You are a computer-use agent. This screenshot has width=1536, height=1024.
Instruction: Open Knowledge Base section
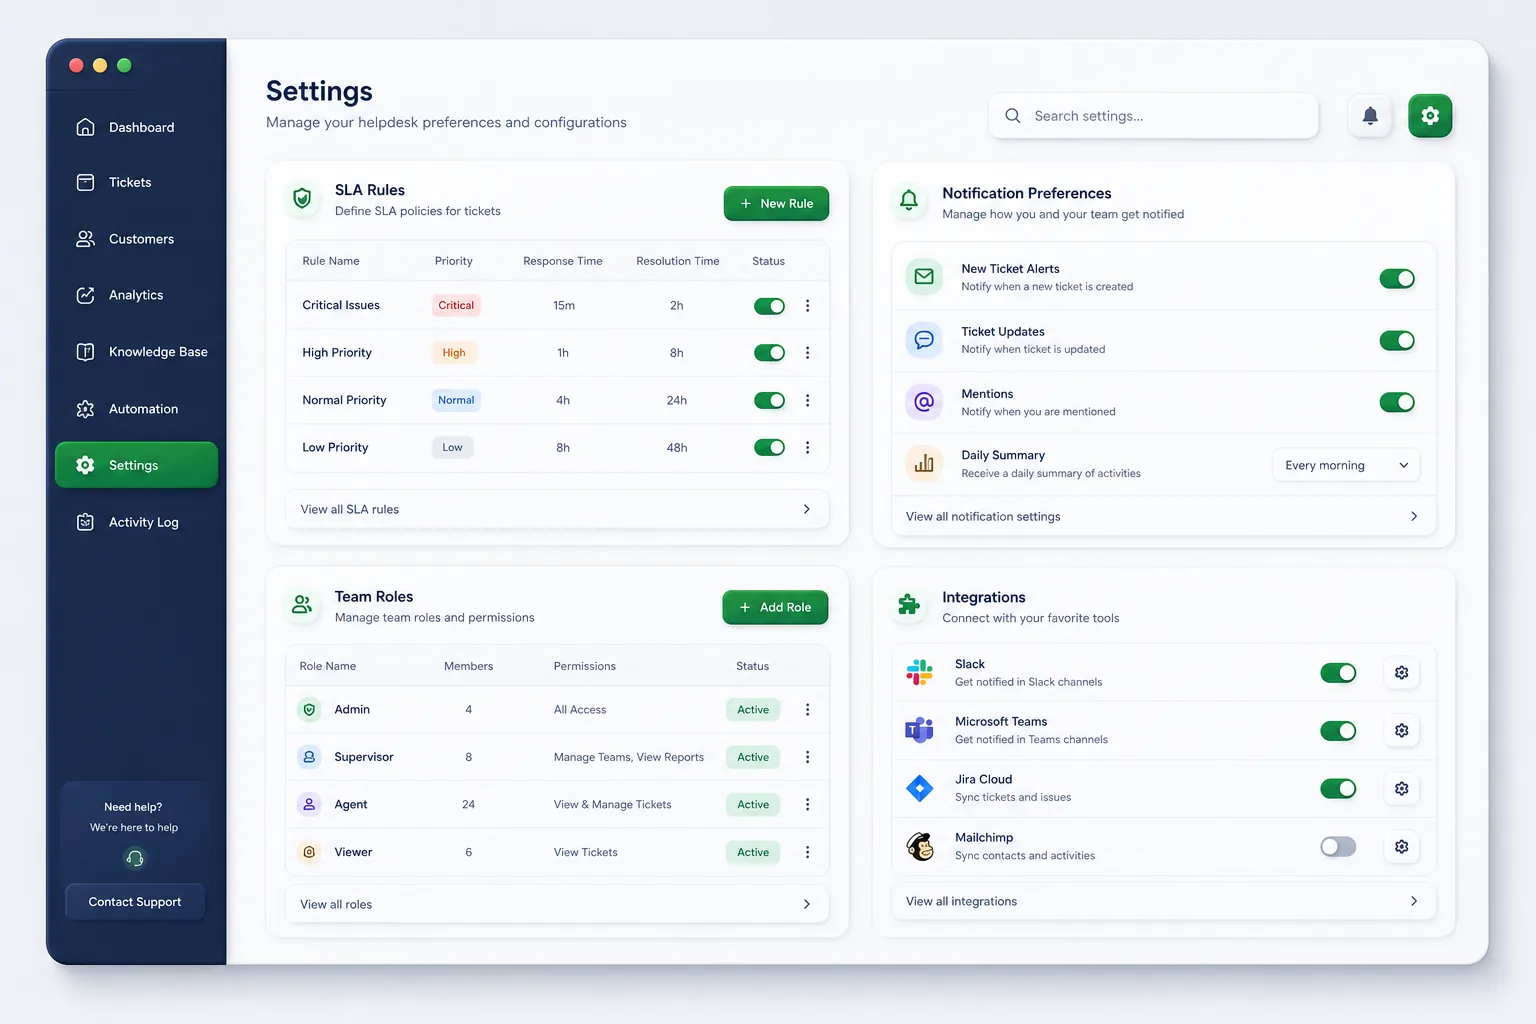(136, 352)
